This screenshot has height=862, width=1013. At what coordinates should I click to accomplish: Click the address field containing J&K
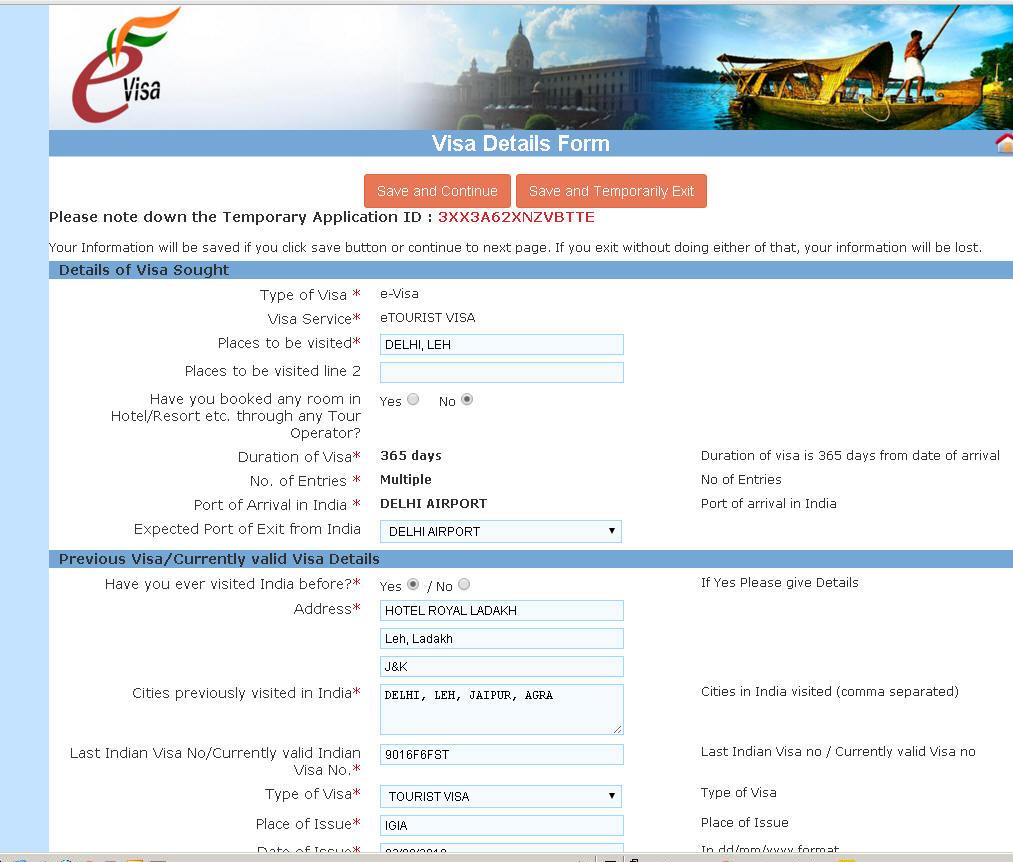click(x=501, y=666)
